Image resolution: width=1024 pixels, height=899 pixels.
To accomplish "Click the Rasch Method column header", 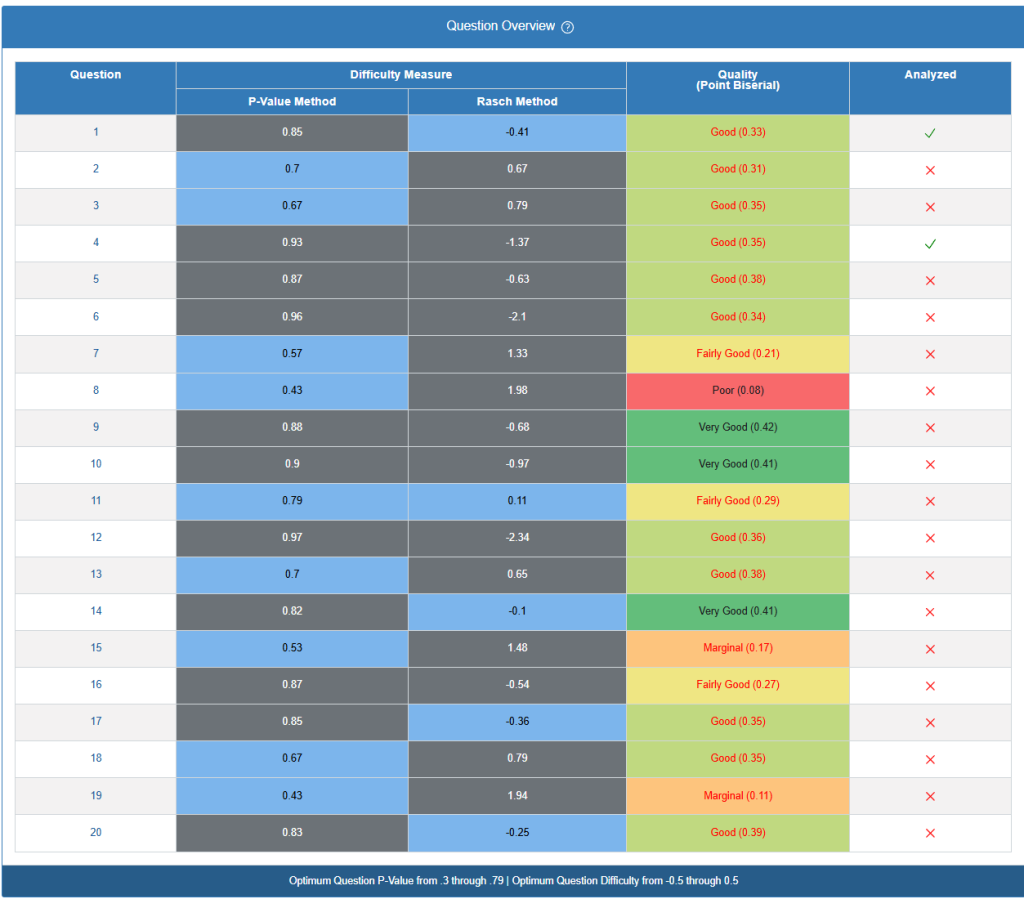I will pyautogui.click(x=517, y=101).
